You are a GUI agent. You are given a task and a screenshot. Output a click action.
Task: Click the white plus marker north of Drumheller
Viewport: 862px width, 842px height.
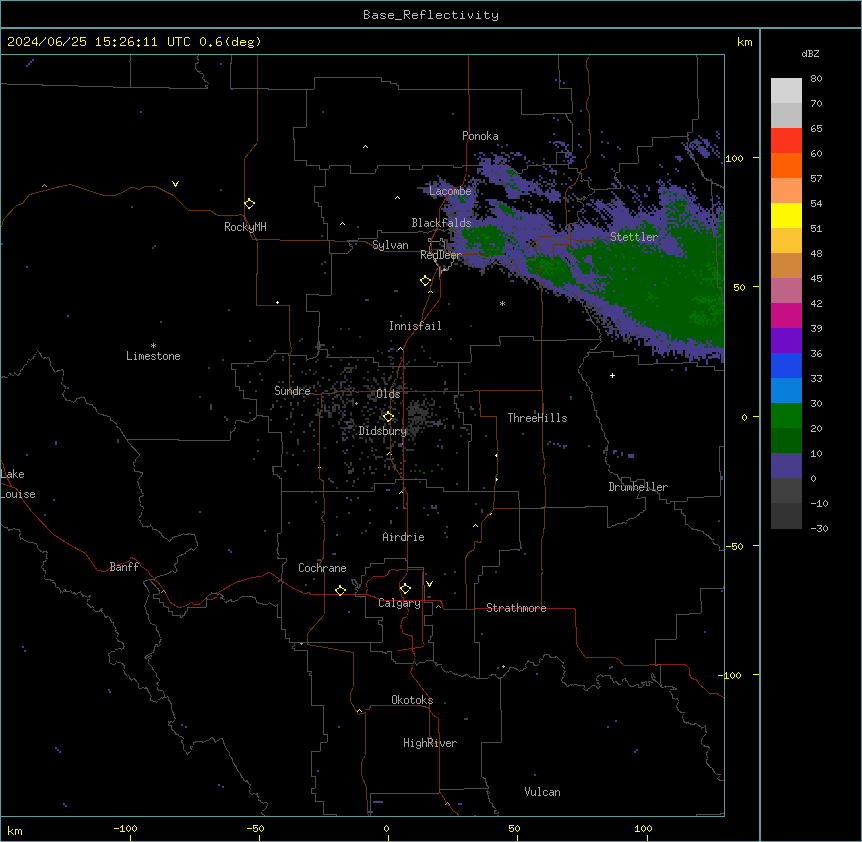point(612,375)
